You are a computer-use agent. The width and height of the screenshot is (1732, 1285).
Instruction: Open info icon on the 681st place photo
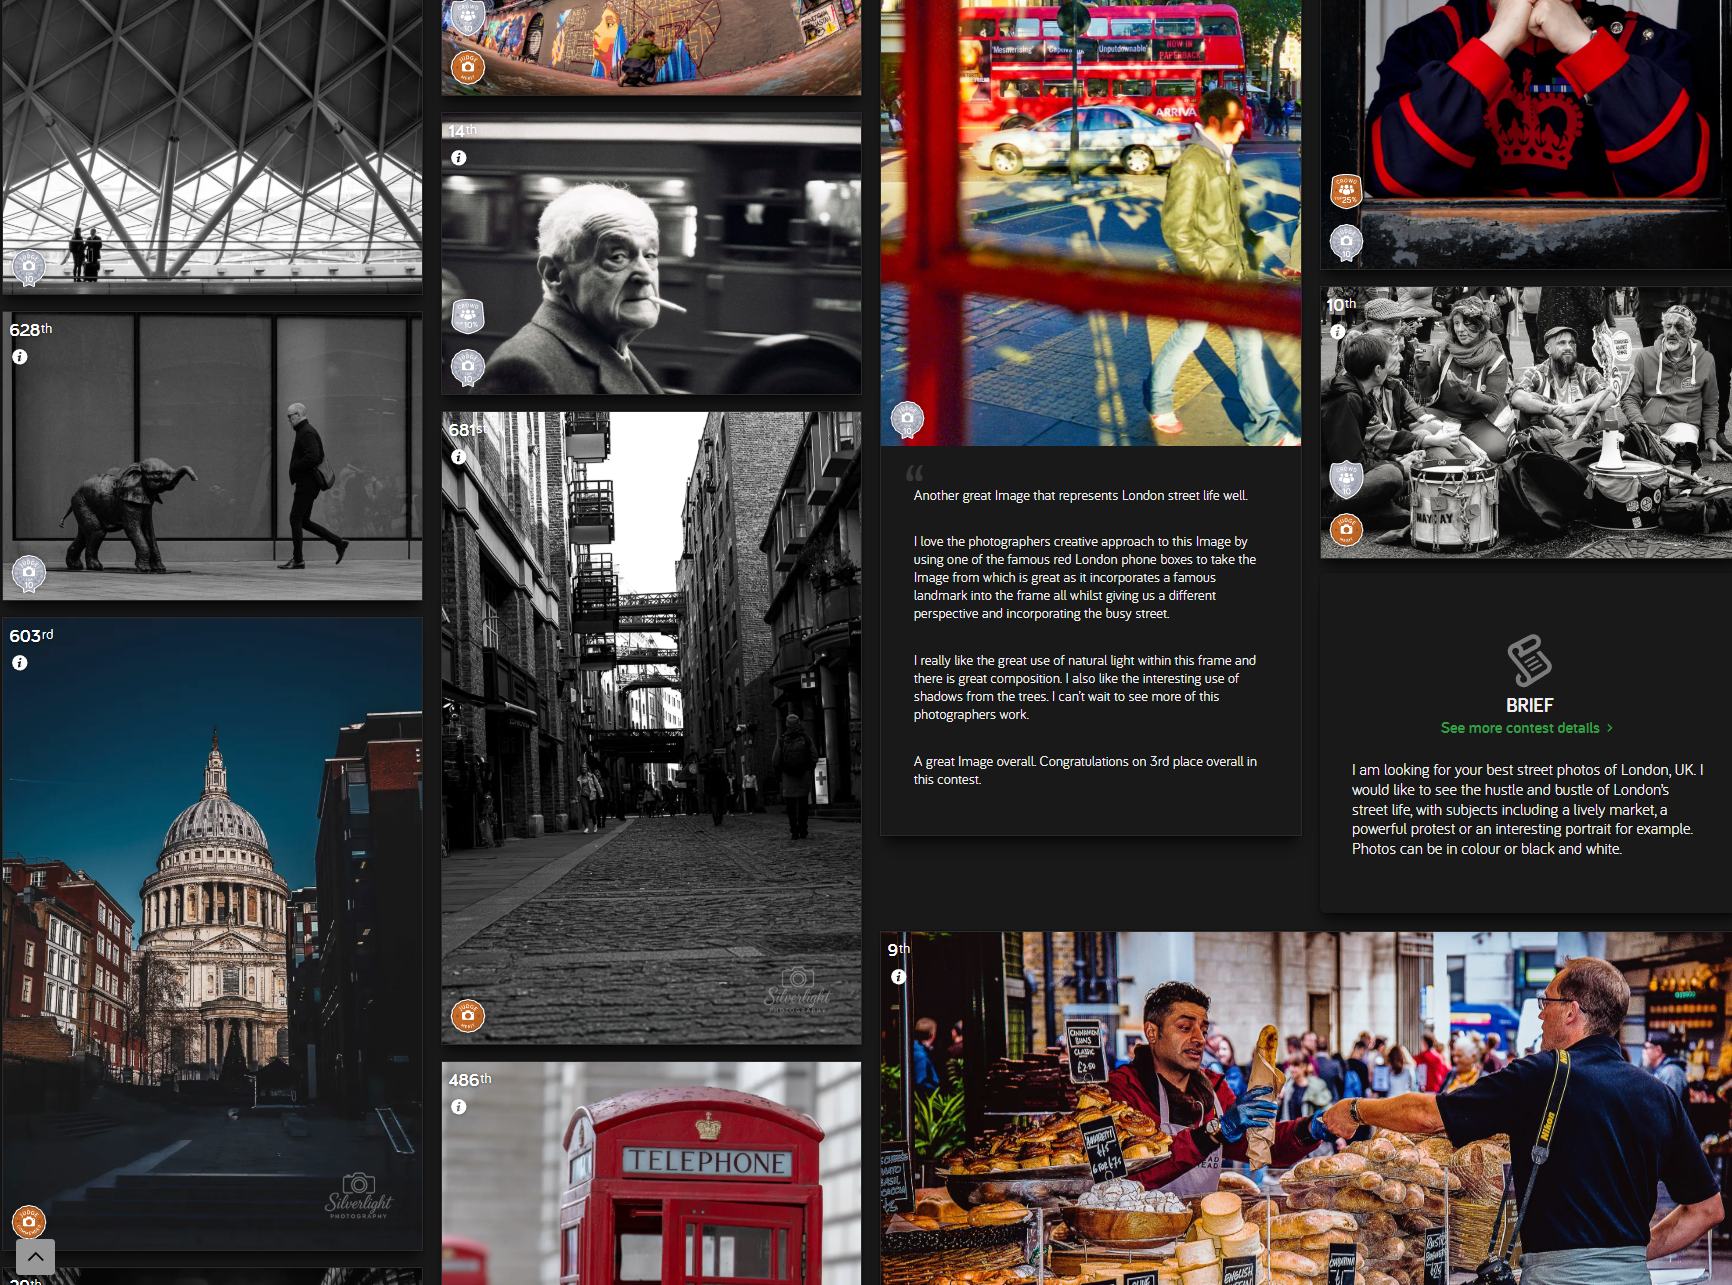[x=459, y=457]
